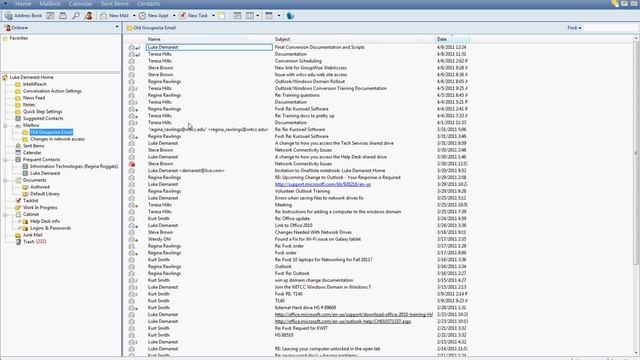Click the search magnifier icon in toolbar
This screenshot has height=360, width=640.
click(x=76, y=16)
